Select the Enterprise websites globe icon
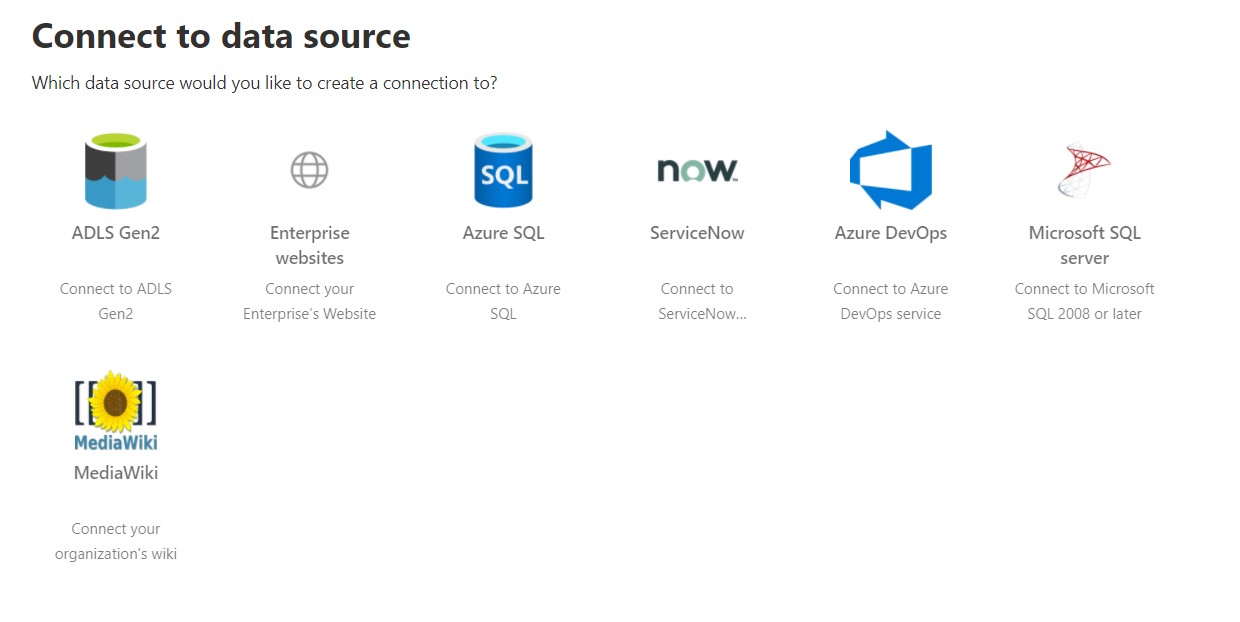Viewport: 1240px width, 622px height. 309,170
